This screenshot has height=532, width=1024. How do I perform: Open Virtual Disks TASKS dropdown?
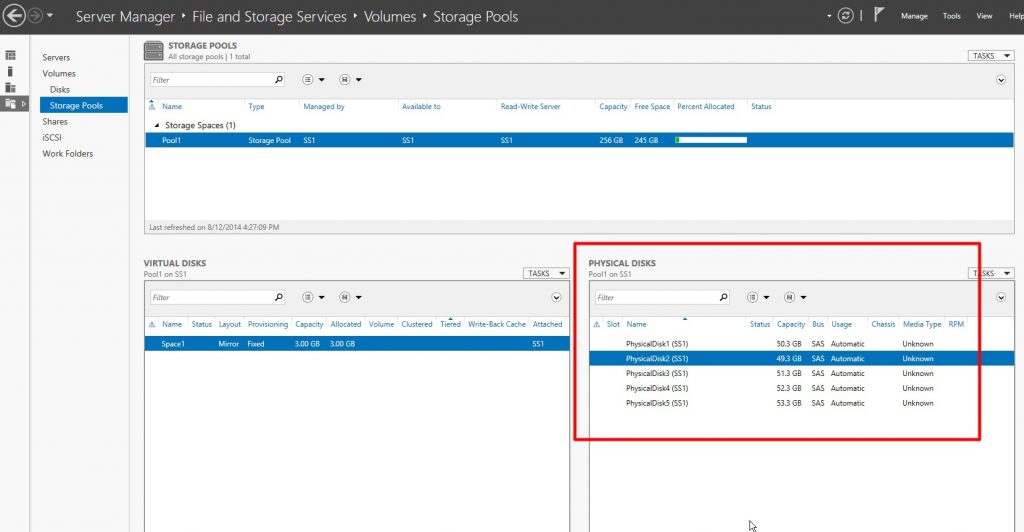(546, 274)
